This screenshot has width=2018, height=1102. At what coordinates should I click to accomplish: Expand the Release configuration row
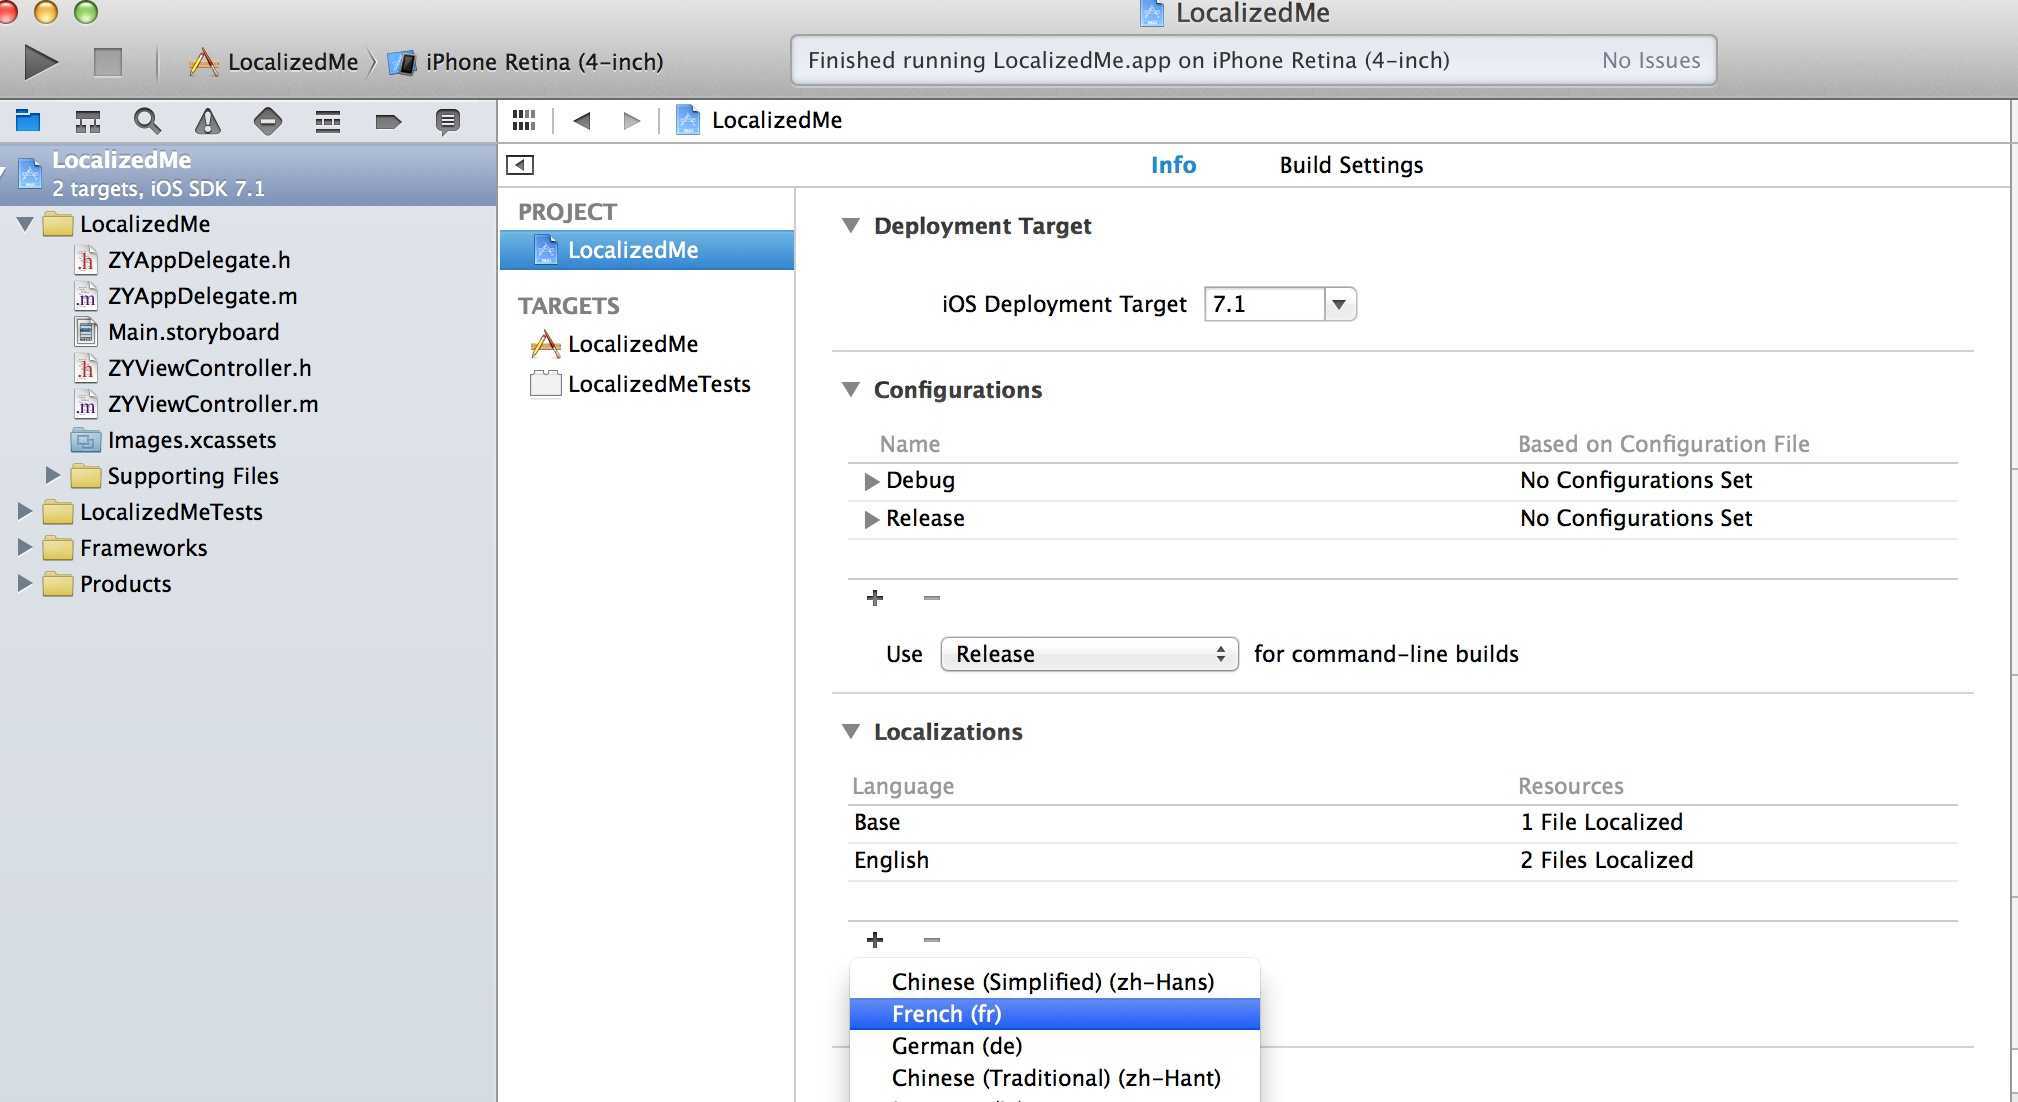pyautogui.click(x=871, y=519)
